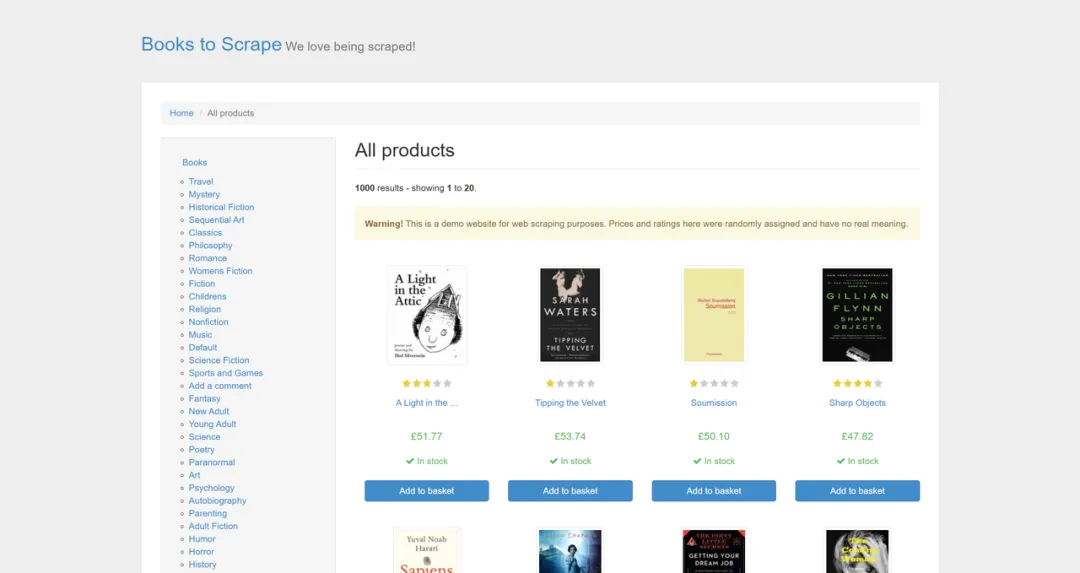Open A Light in the Attic cover
Image resolution: width=1080 pixels, height=573 pixels.
[426, 315]
